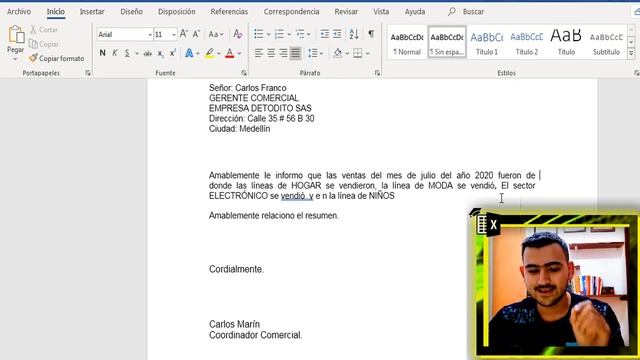Apply superscript x² formatting
The width and height of the screenshot is (640, 360).
click(173, 53)
